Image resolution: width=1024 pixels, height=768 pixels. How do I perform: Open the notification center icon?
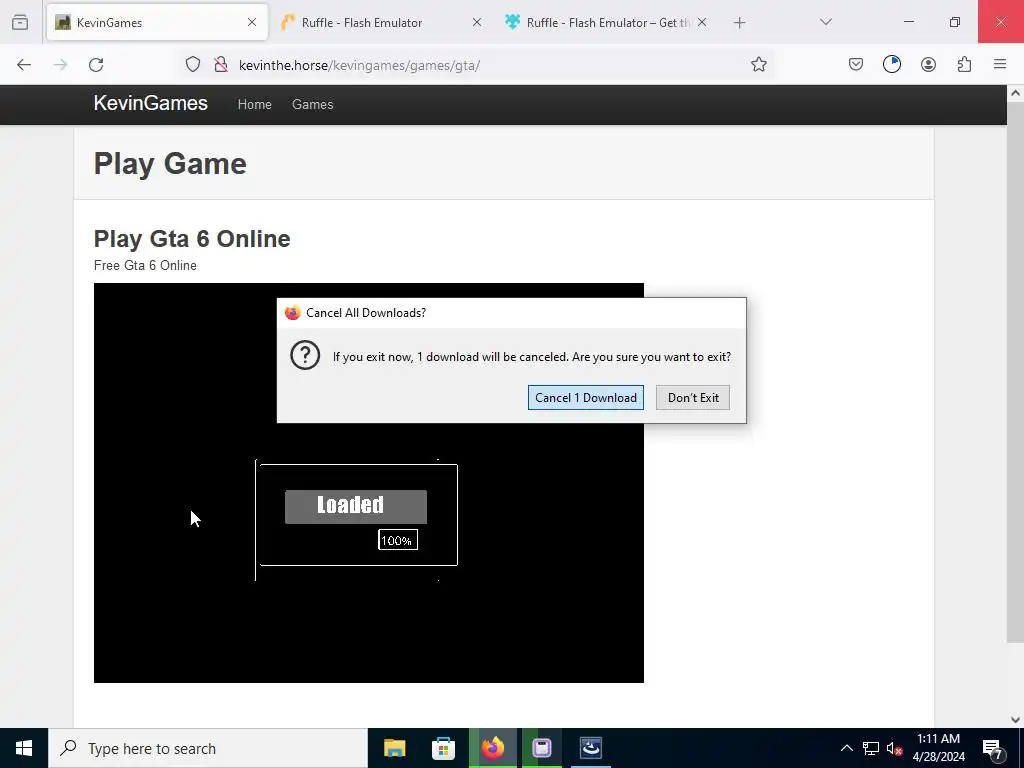[993, 749]
